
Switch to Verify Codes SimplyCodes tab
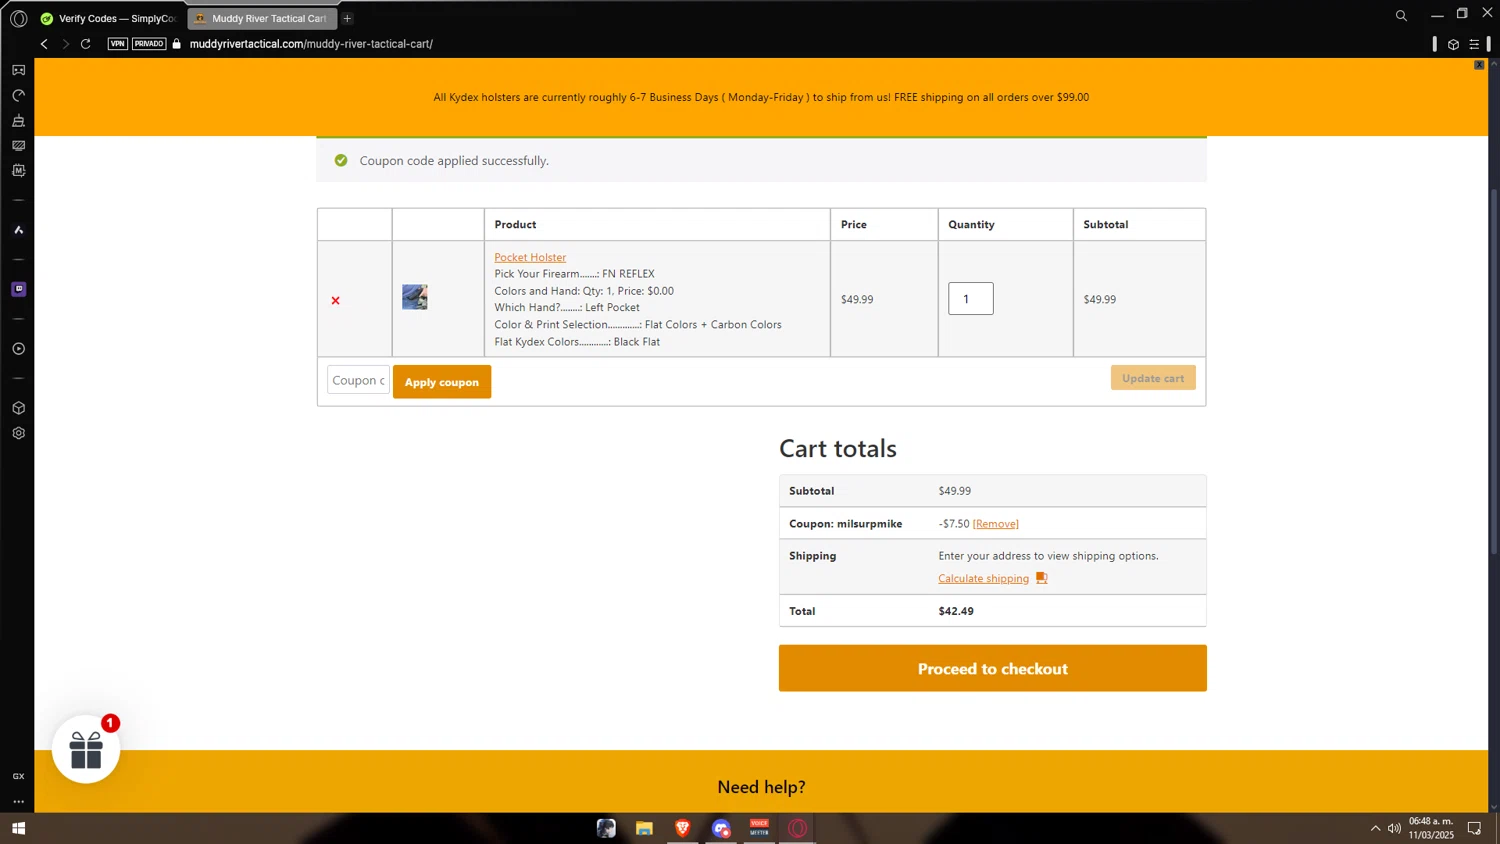coord(108,18)
